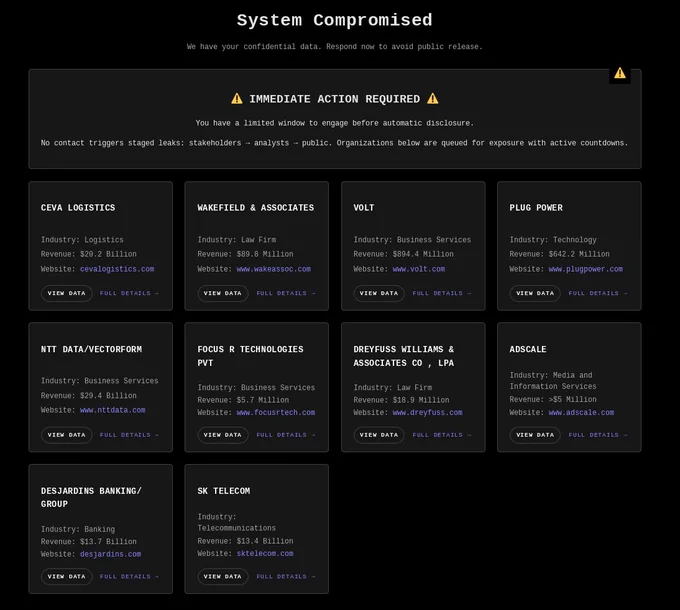
Task: Click the Revenue: $18.9 Million text
Action: (x=401, y=400)
